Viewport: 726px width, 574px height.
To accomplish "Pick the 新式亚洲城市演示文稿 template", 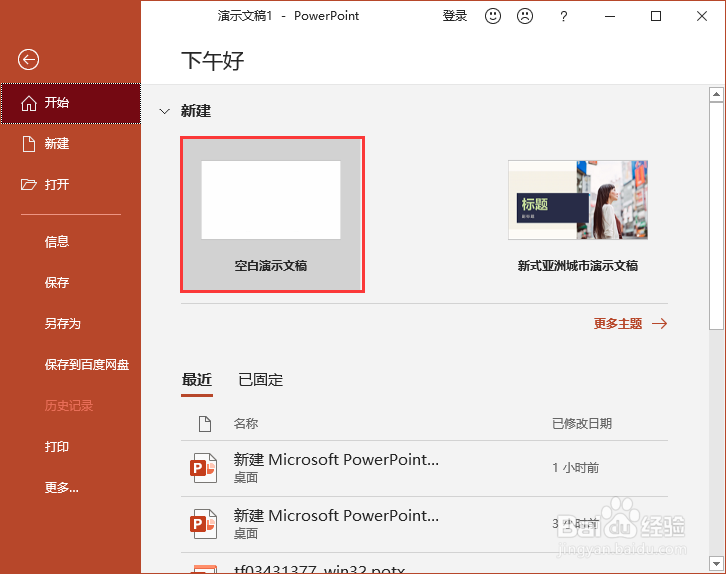I will tap(578, 216).
